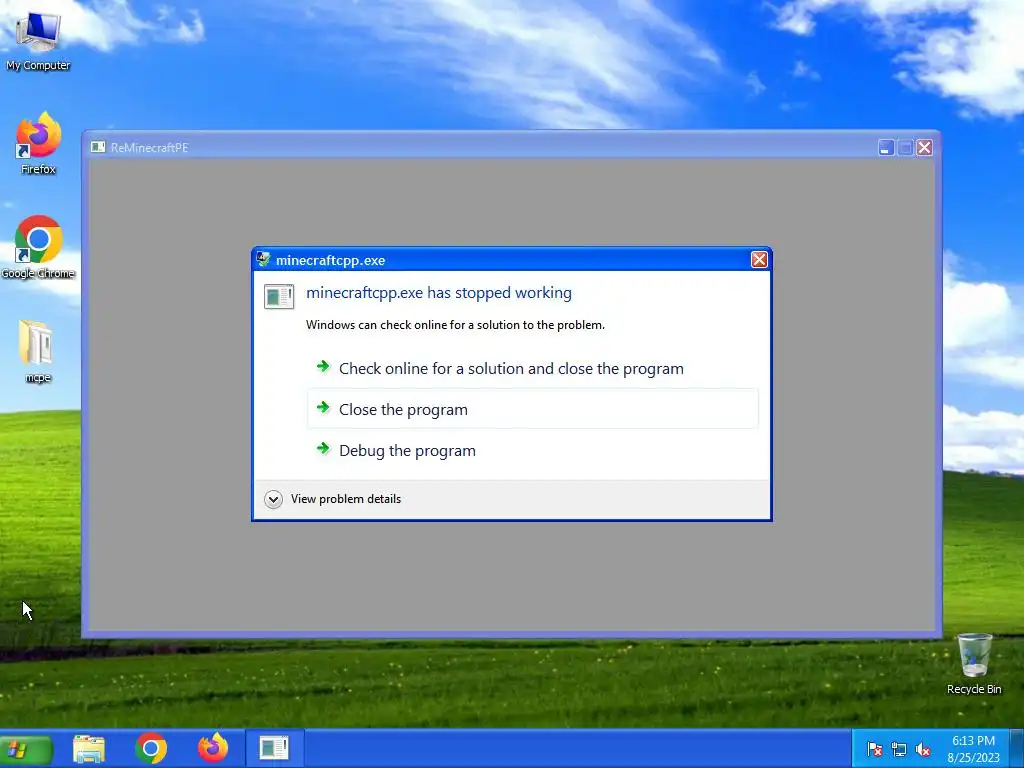Open the Start menu button
This screenshot has width=1024, height=768.
click(26, 749)
